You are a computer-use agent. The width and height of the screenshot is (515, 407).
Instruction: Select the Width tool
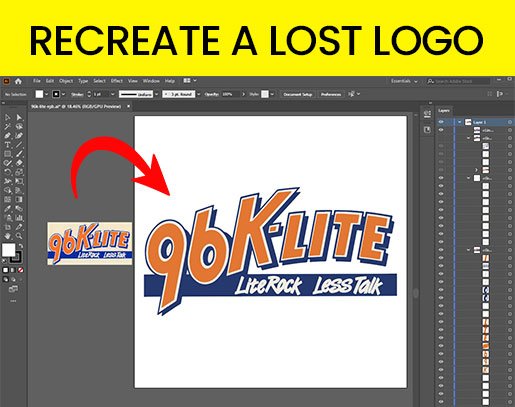pos(8,181)
